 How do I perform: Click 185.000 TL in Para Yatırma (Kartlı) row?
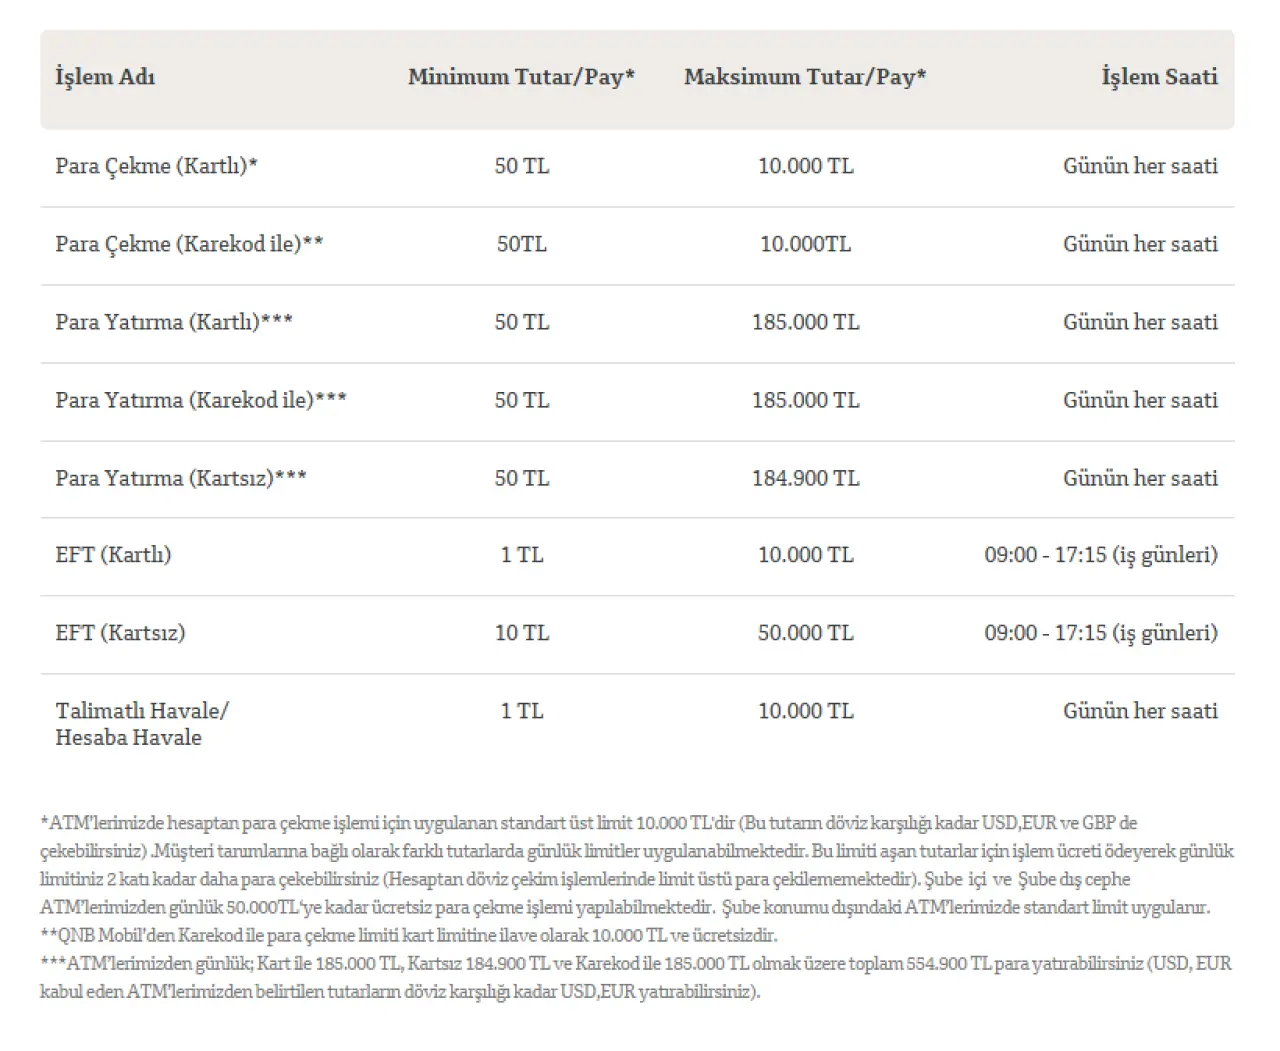[805, 322]
